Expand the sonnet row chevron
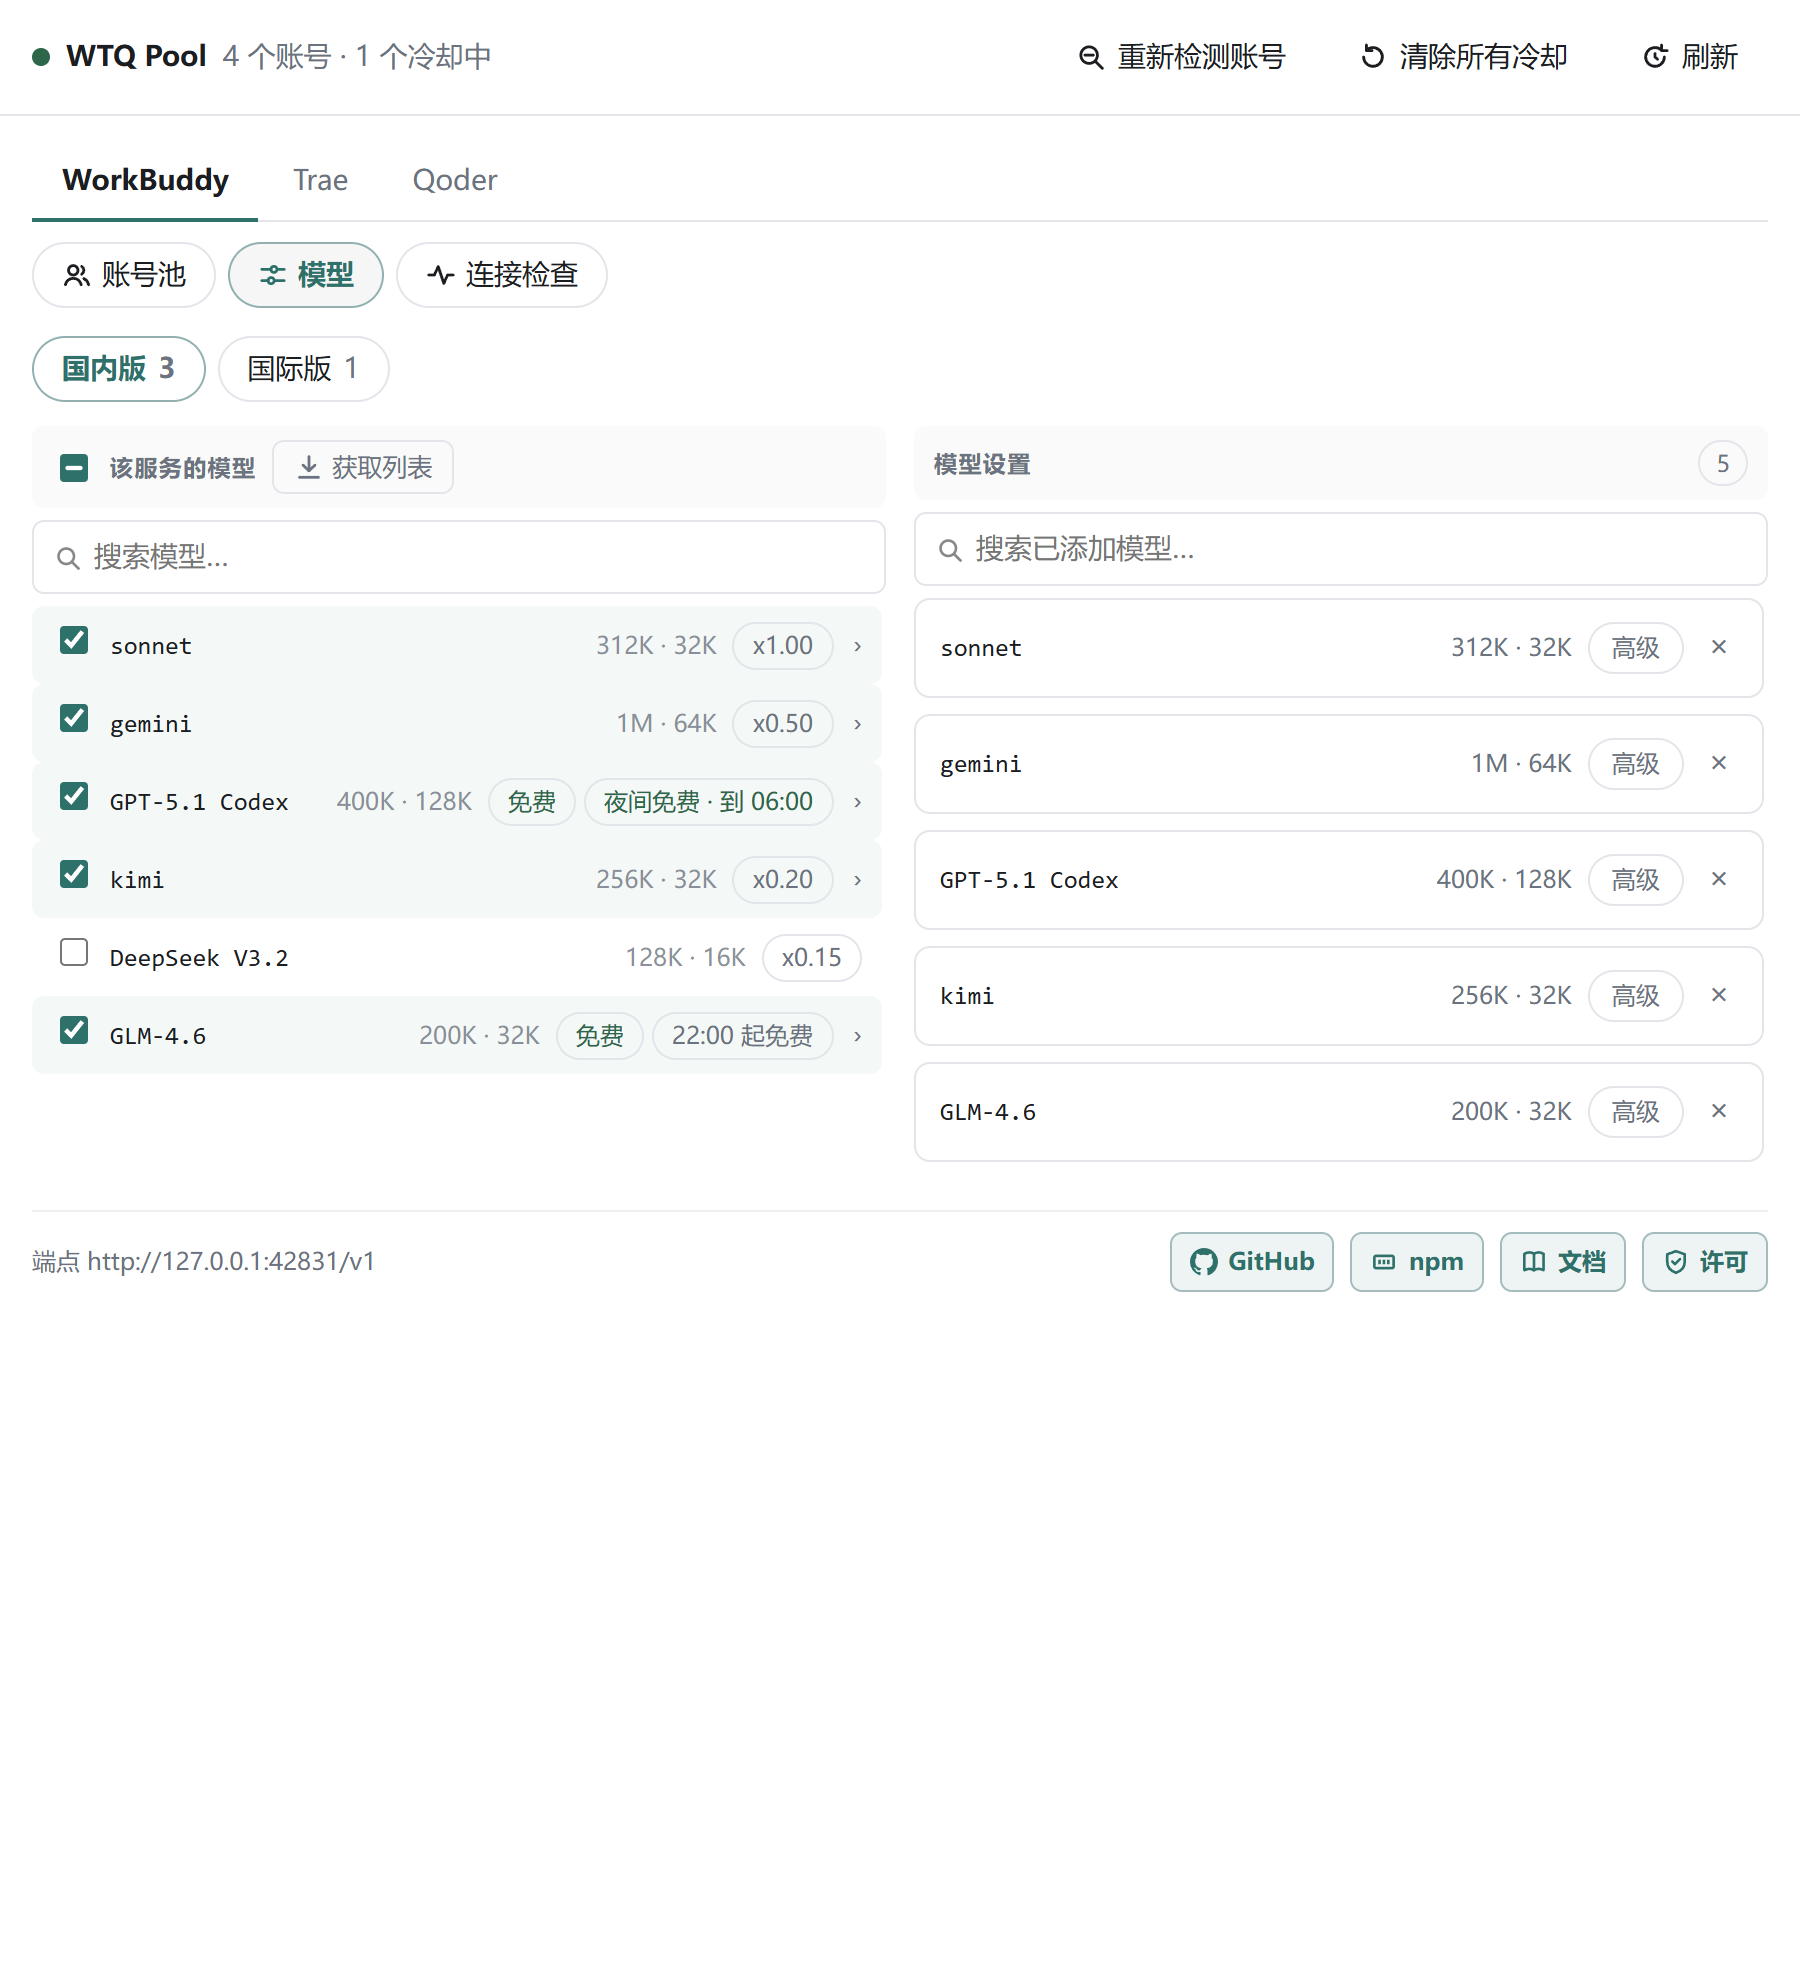 857,646
